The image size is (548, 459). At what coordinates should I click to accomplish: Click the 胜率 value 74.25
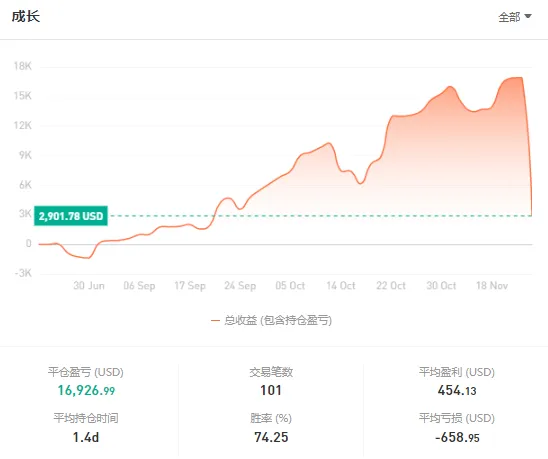coord(271,437)
